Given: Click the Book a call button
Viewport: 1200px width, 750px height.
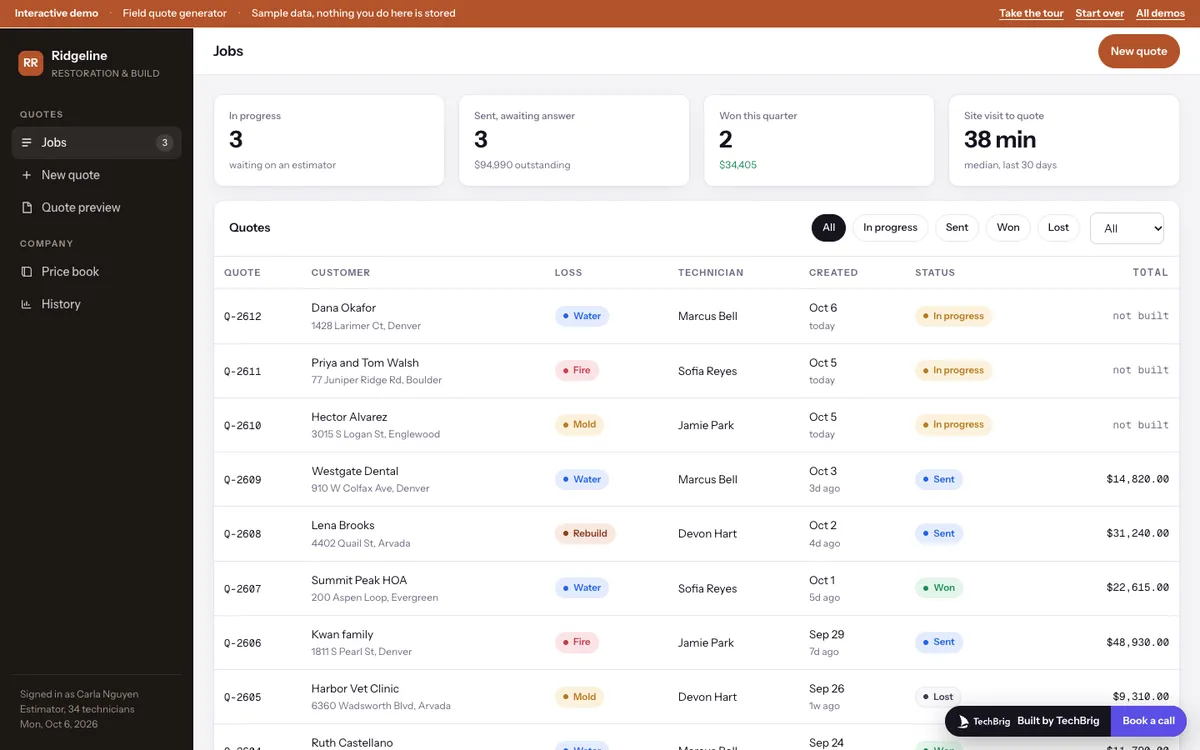Looking at the screenshot, I should [1148, 721].
